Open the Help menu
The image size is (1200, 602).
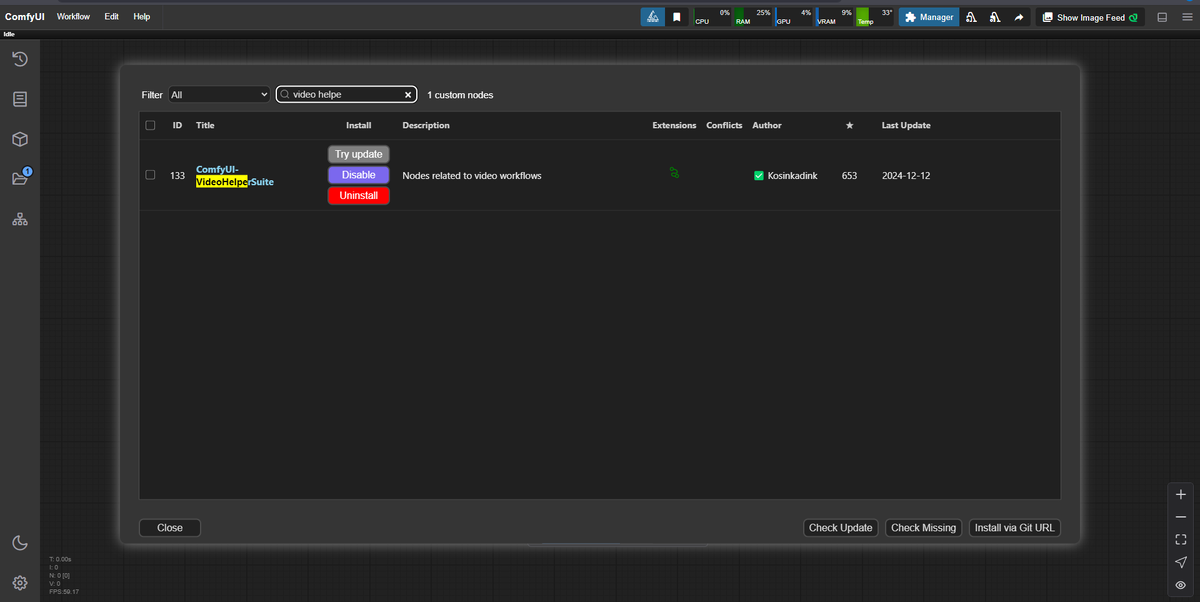pyautogui.click(x=142, y=17)
